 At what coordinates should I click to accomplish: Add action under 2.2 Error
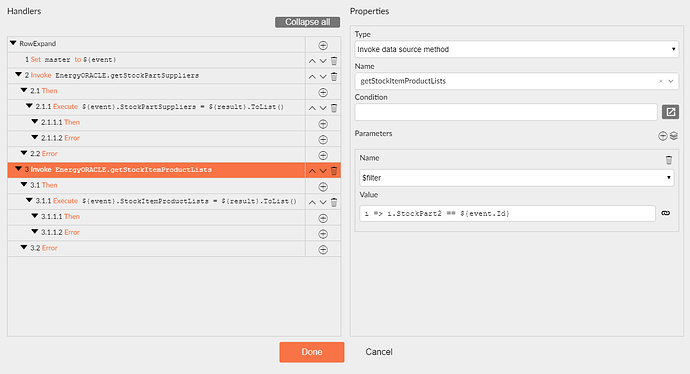(323, 155)
